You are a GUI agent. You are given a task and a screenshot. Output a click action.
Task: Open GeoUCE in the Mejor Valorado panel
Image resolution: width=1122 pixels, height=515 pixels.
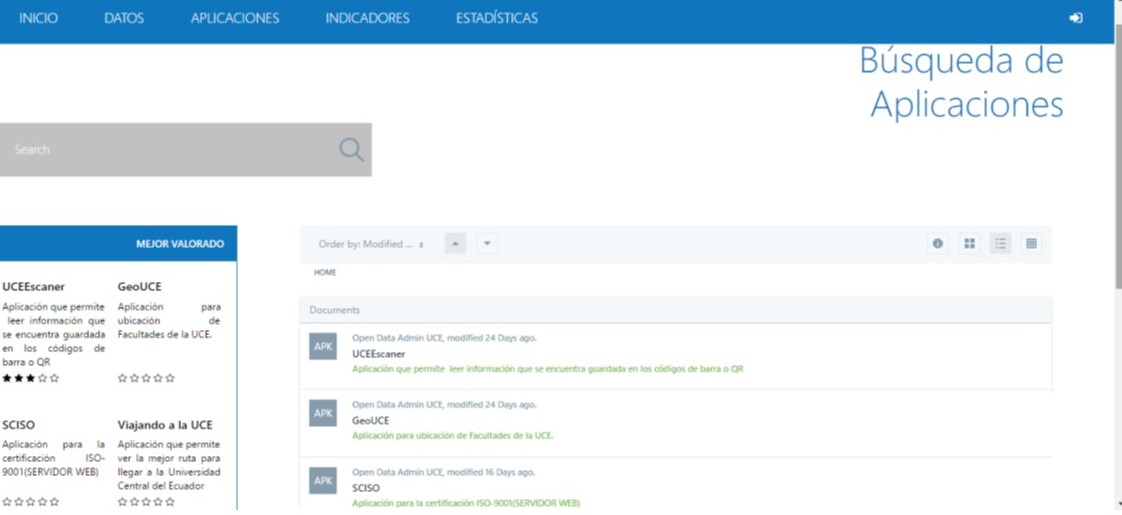(x=139, y=286)
